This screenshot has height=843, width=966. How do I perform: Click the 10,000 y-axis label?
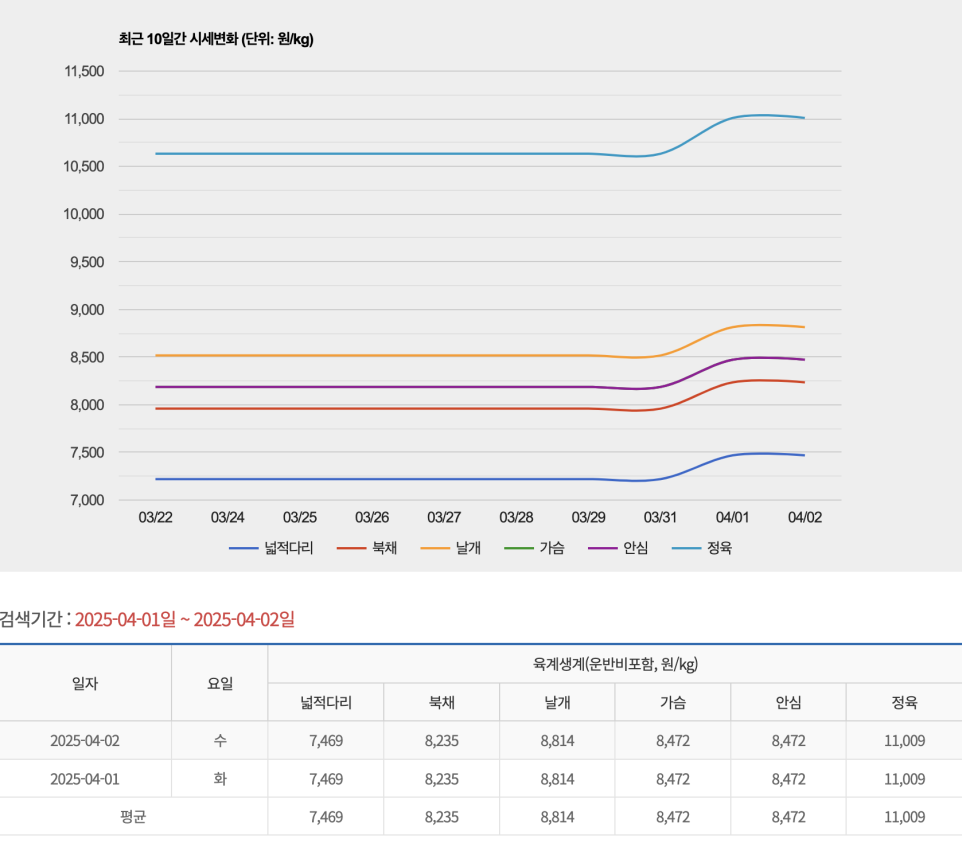tap(84, 214)
